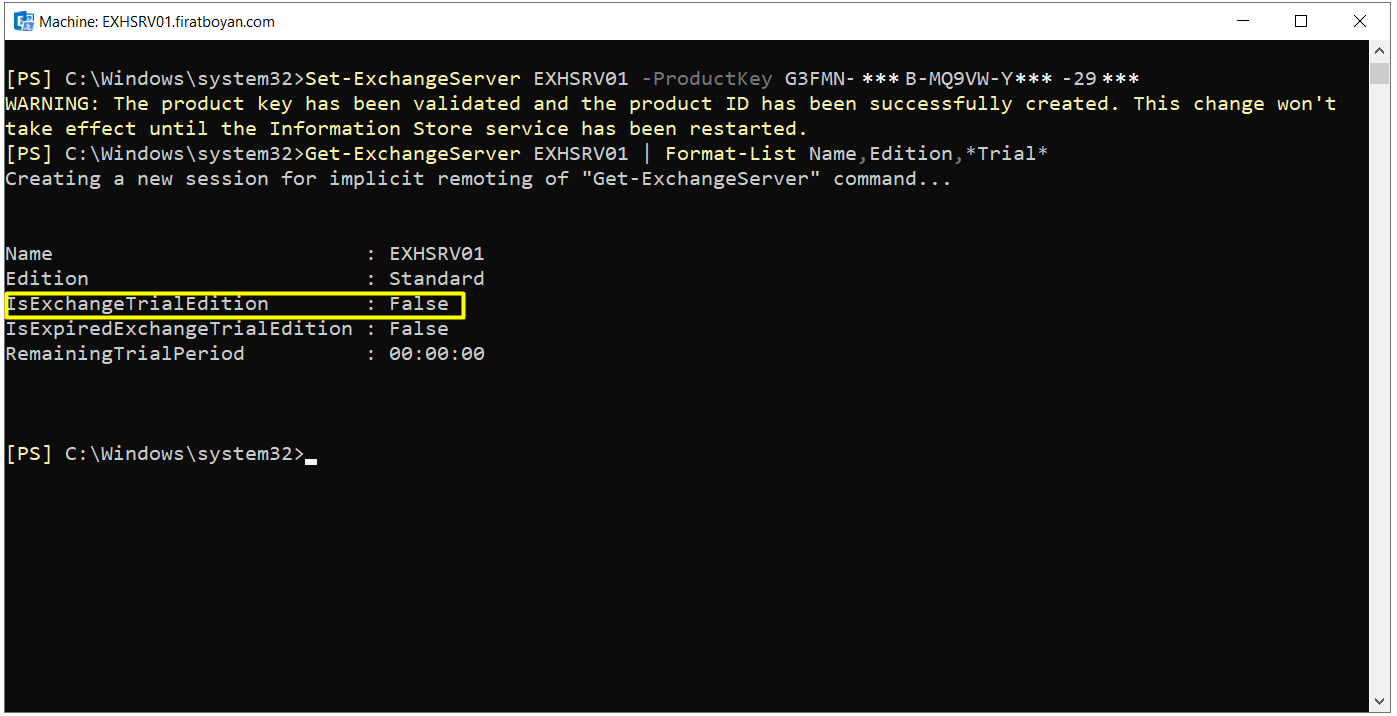Viewport: 1397px width, 716px height.
Task: Click the 'Set-ExchangeServer' command text
Action: [x=413, y=79]
